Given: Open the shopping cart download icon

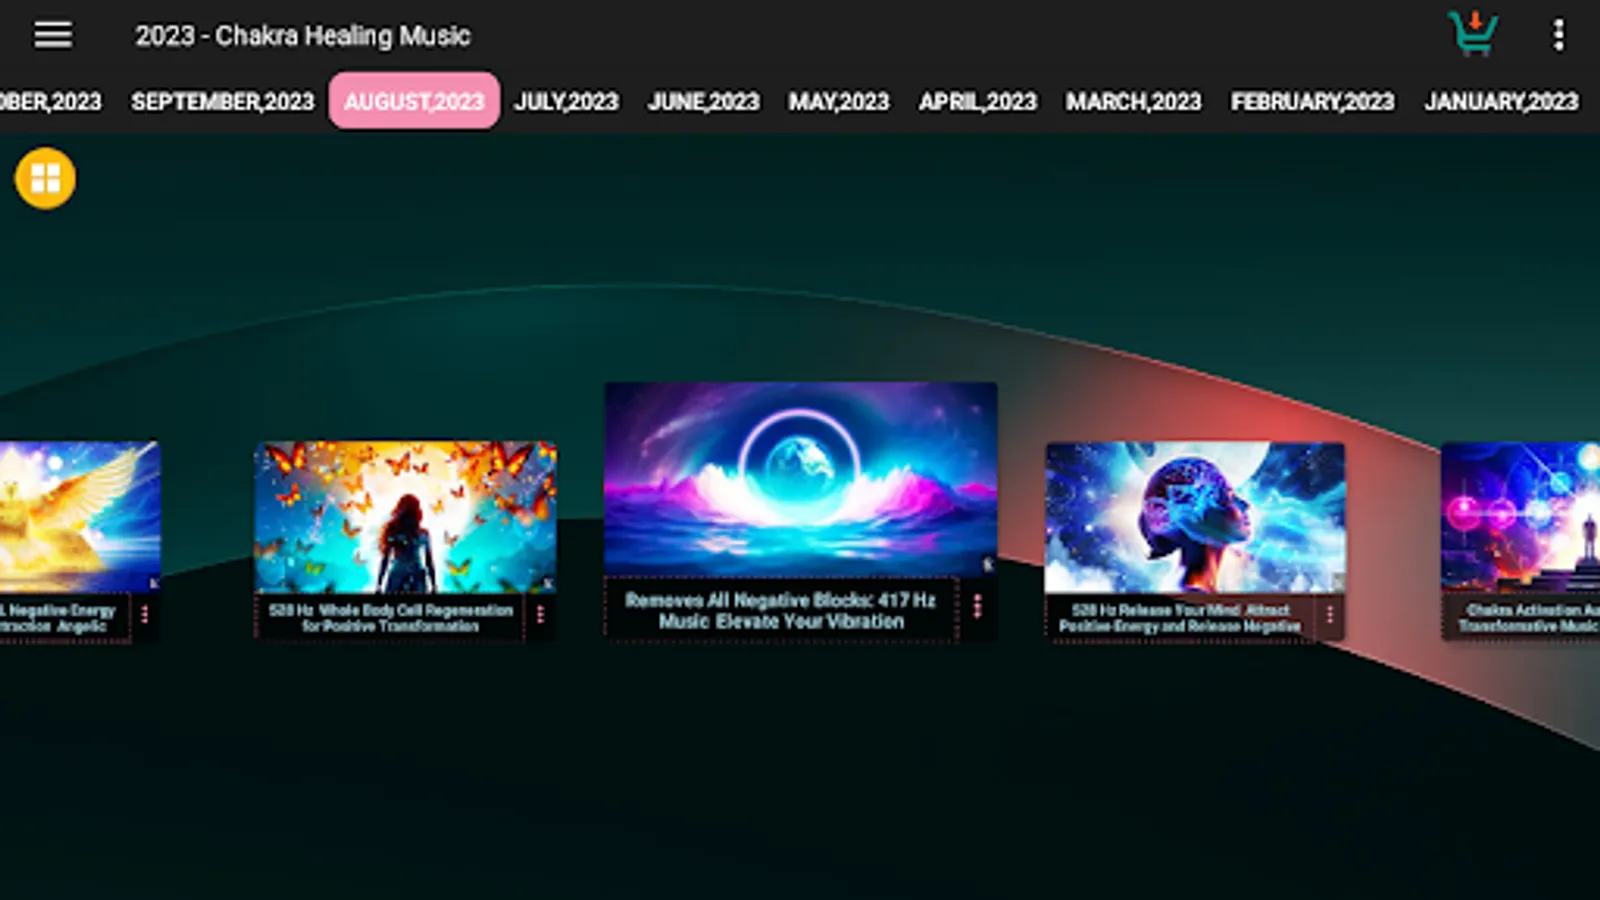Looking at the screenshot, I should [x=1473, y=34].
